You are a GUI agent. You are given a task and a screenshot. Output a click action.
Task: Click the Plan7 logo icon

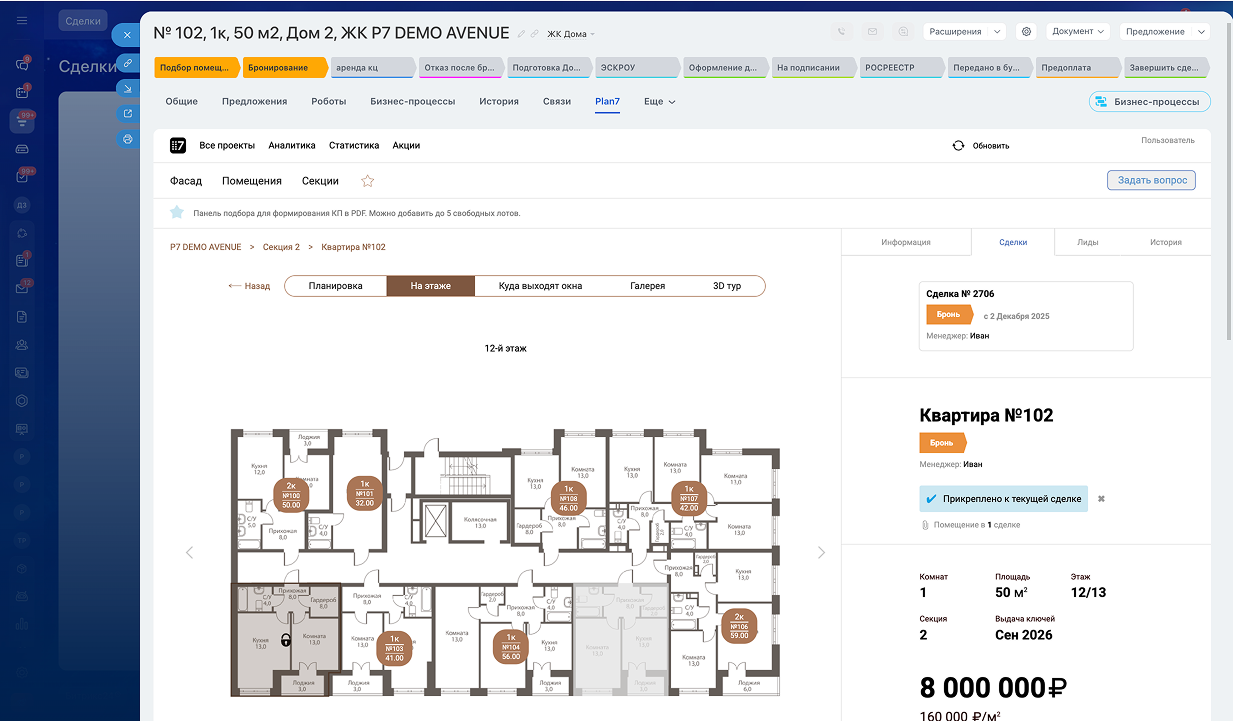point(178,145)
